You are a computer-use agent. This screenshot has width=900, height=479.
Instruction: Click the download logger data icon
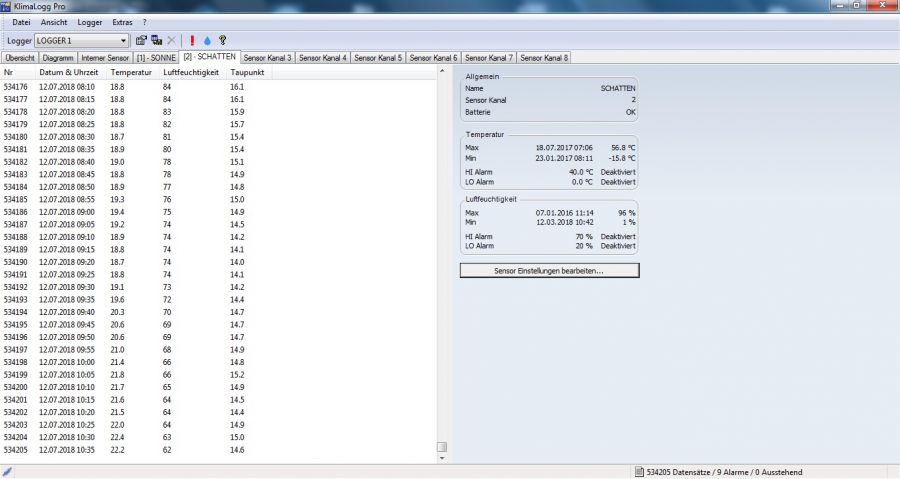pyautogui.click(x=157, y=41)
